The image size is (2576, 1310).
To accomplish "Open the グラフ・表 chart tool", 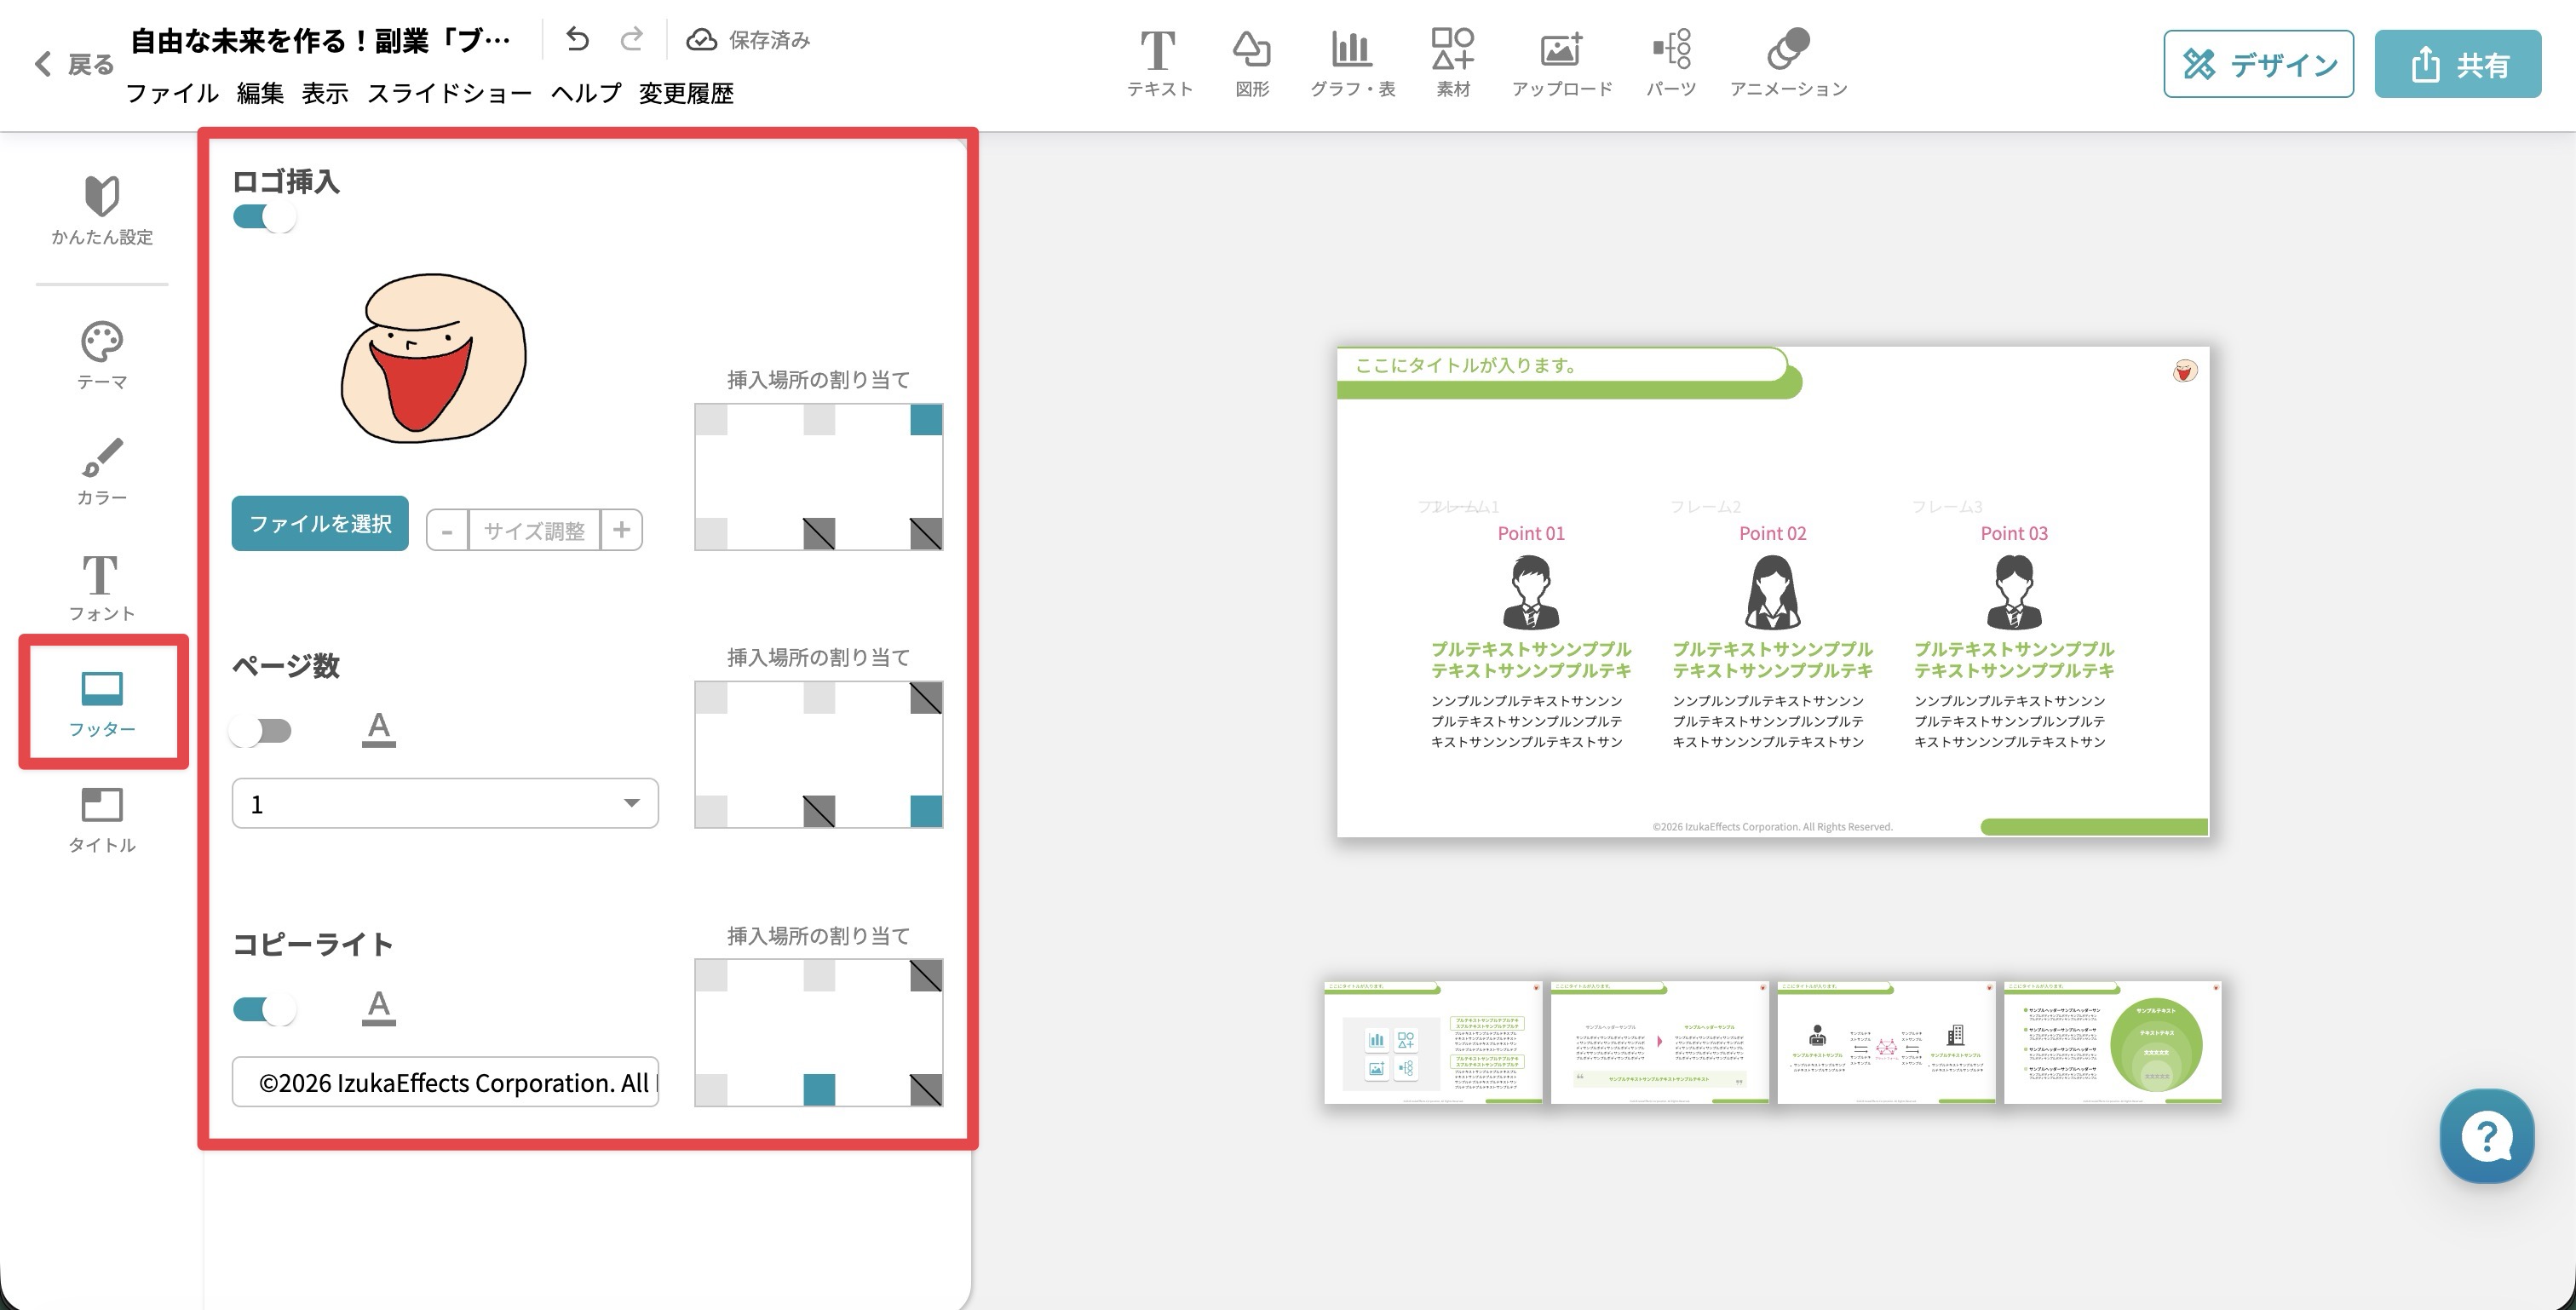I will click(1352, 63).
